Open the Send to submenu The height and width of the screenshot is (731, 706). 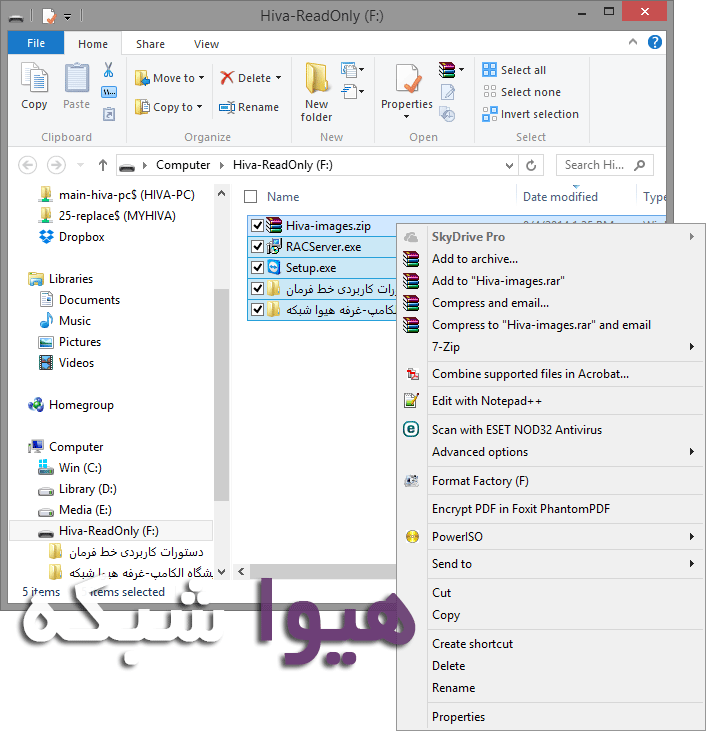pyautogui.click(x=550, y=564)
